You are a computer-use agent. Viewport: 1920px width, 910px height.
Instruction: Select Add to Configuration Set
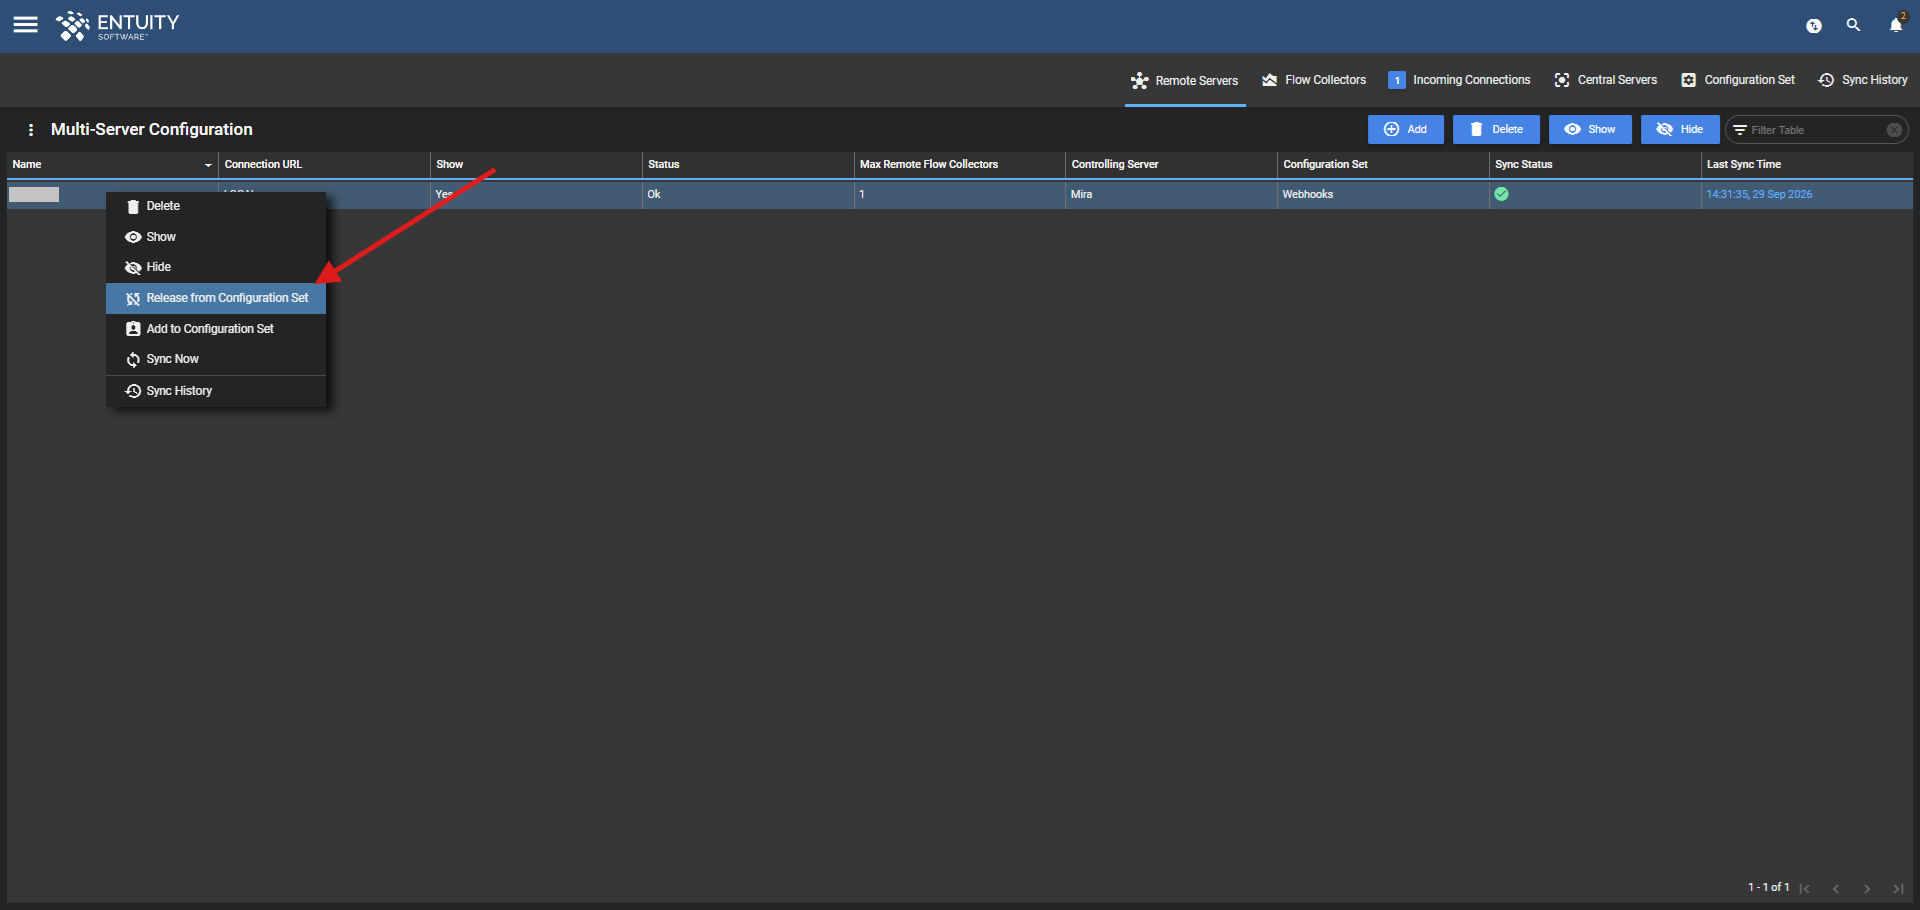[216, 329]
